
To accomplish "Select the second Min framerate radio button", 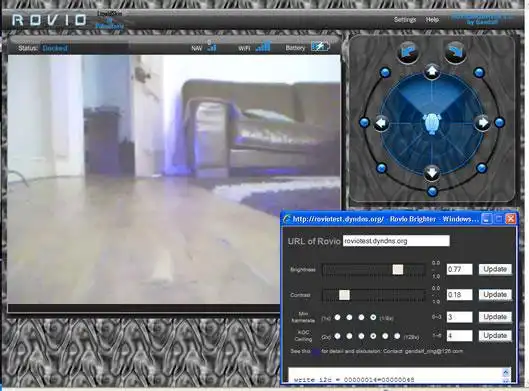I will click(349, 317).
